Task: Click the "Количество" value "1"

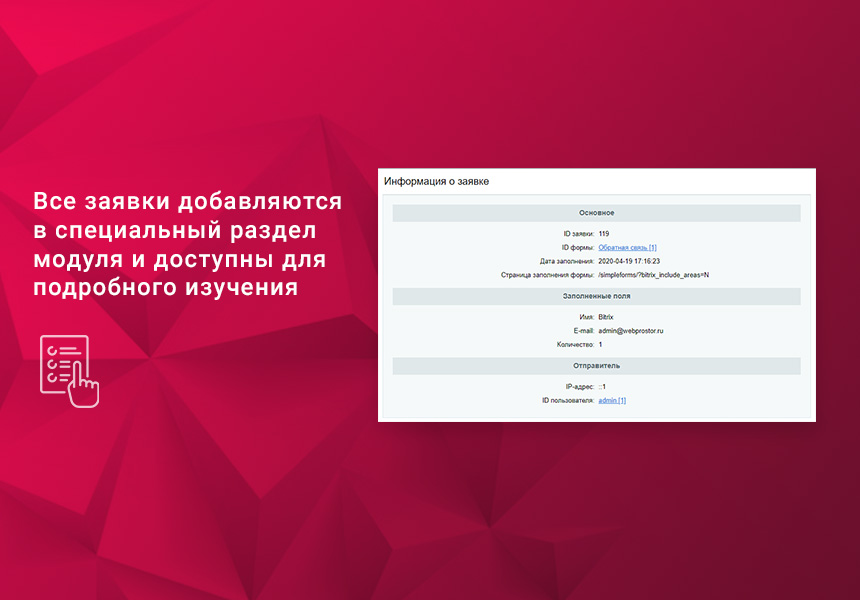Action: coord(600,344)
